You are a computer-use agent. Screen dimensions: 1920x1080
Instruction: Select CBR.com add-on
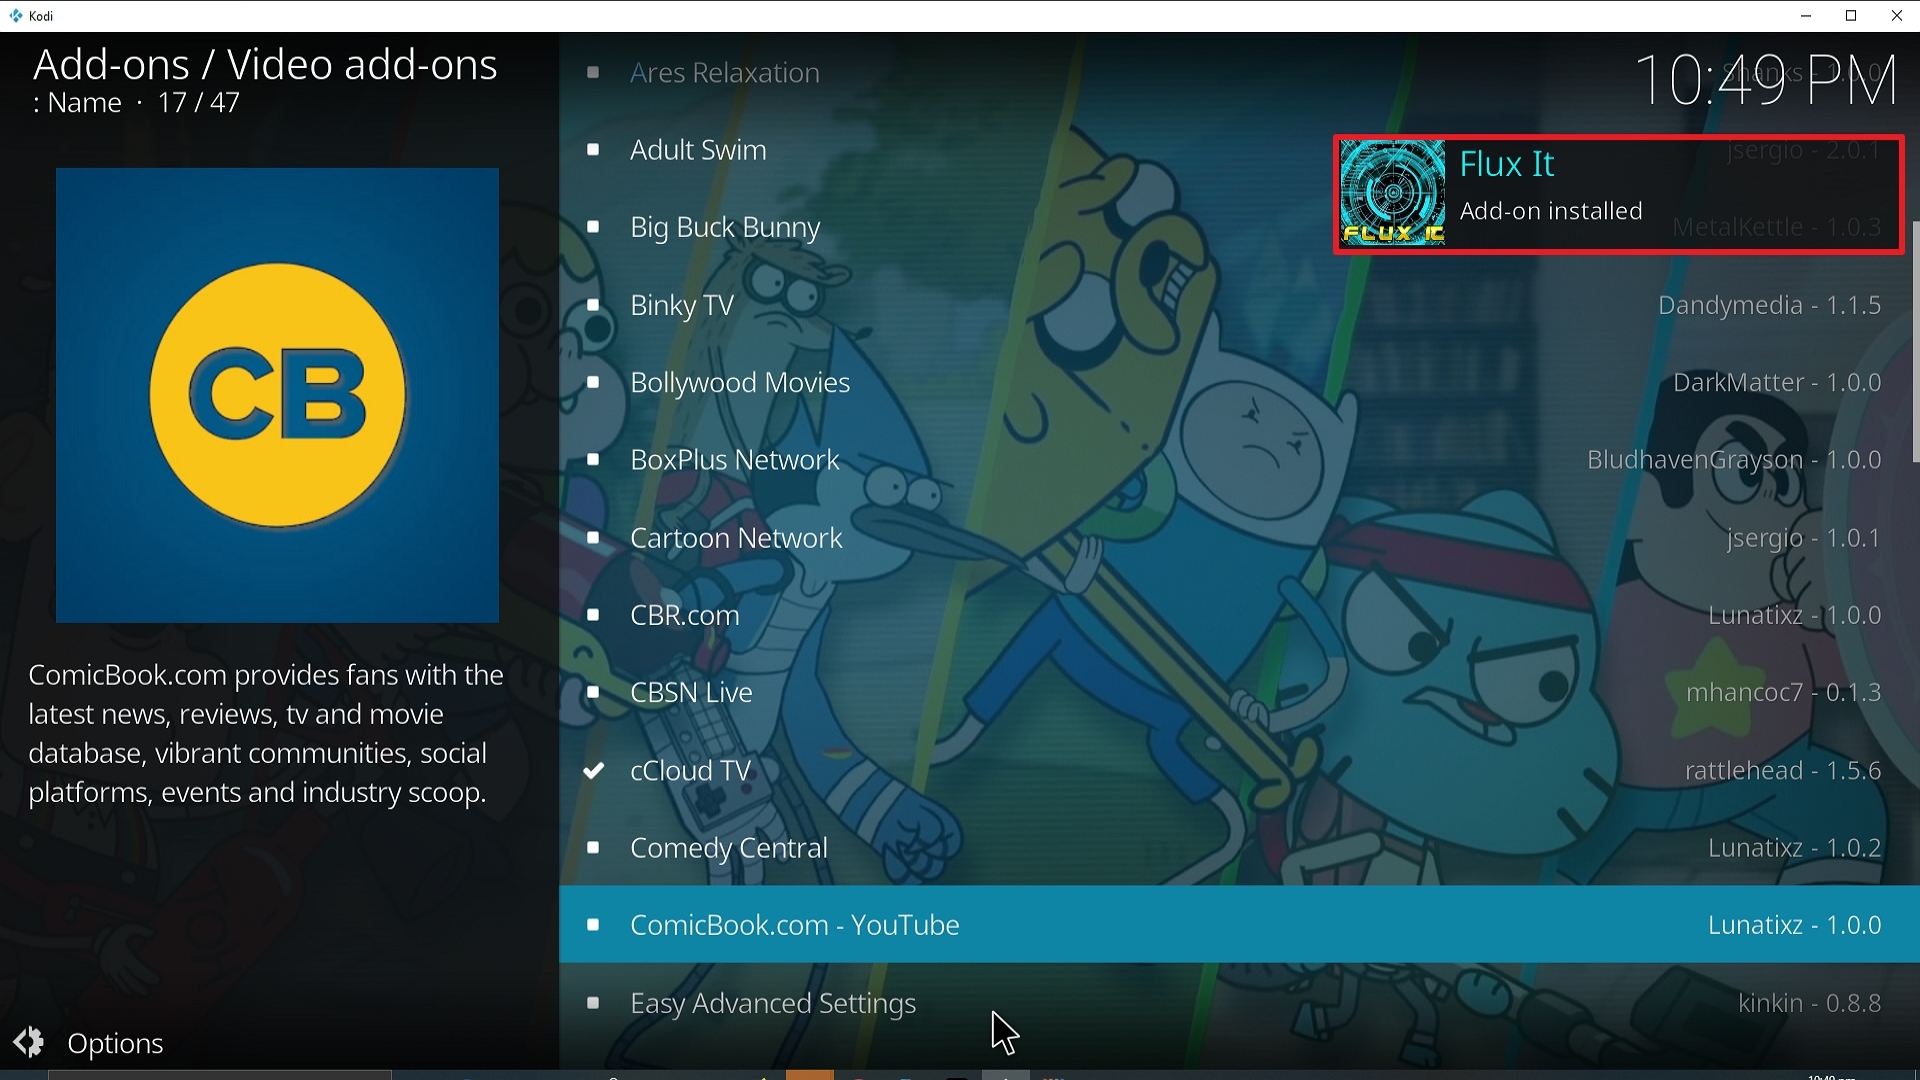1239,615
